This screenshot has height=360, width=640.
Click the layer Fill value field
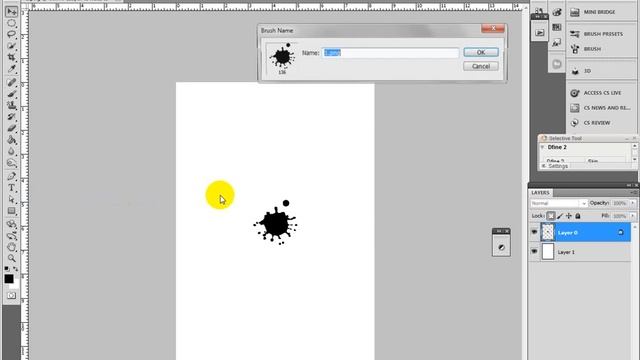620,216
